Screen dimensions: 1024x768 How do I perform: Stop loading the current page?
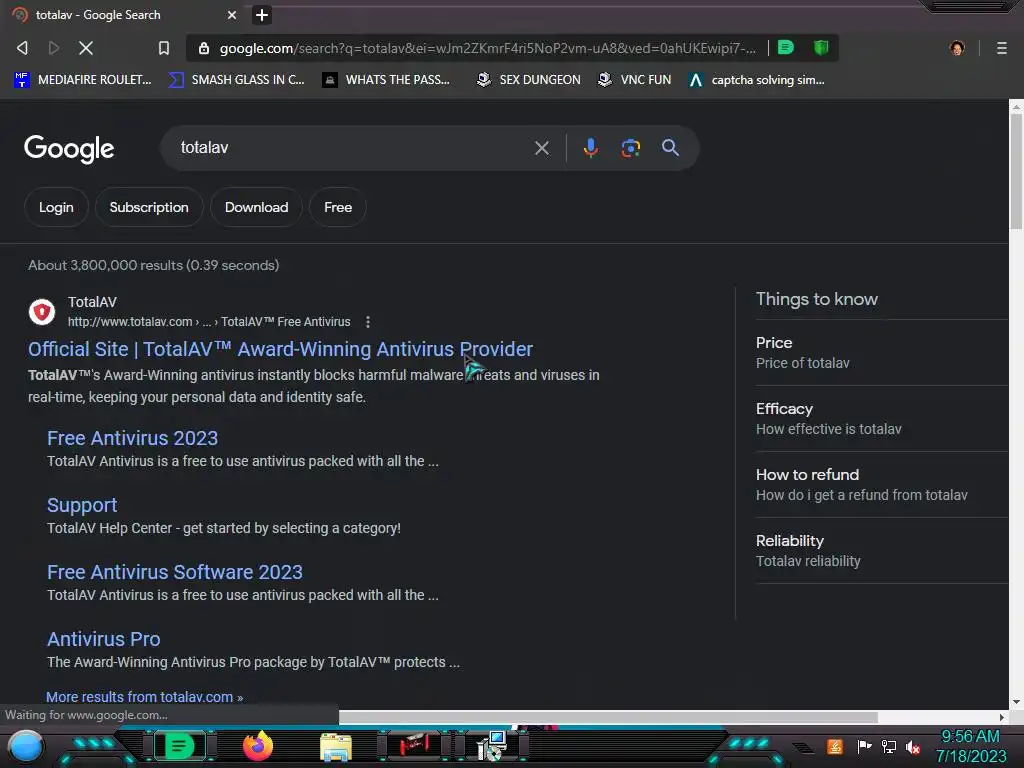pyautogui.click(x=86, y=48)
